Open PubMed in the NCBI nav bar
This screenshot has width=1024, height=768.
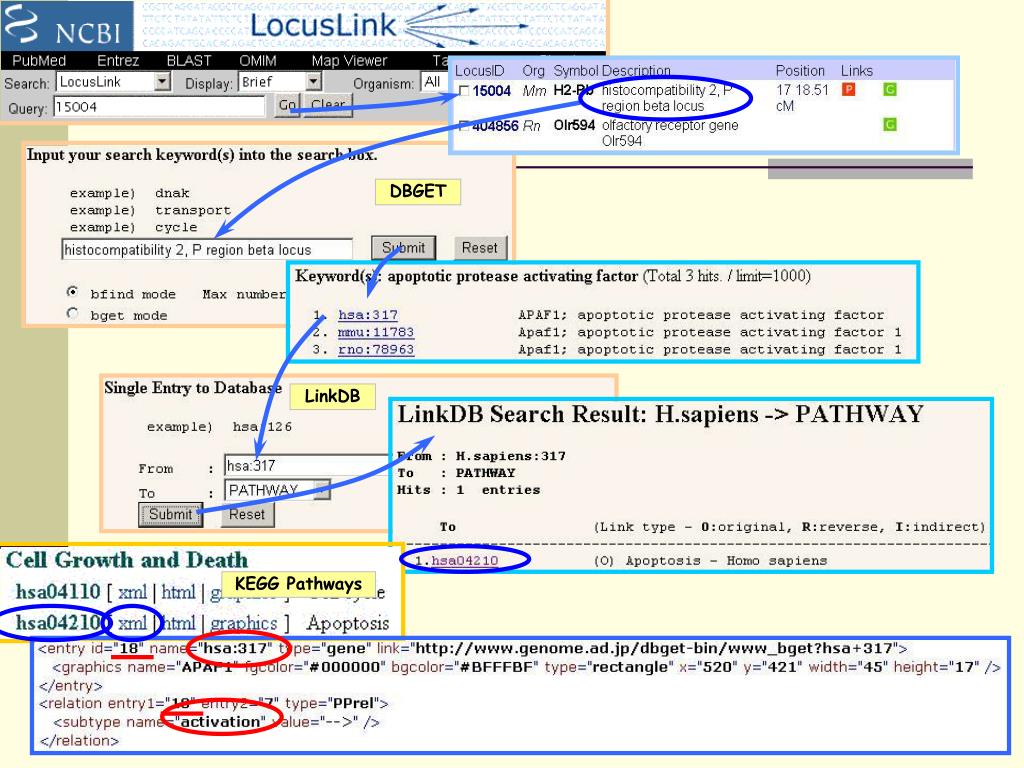(x=39, y=61)
